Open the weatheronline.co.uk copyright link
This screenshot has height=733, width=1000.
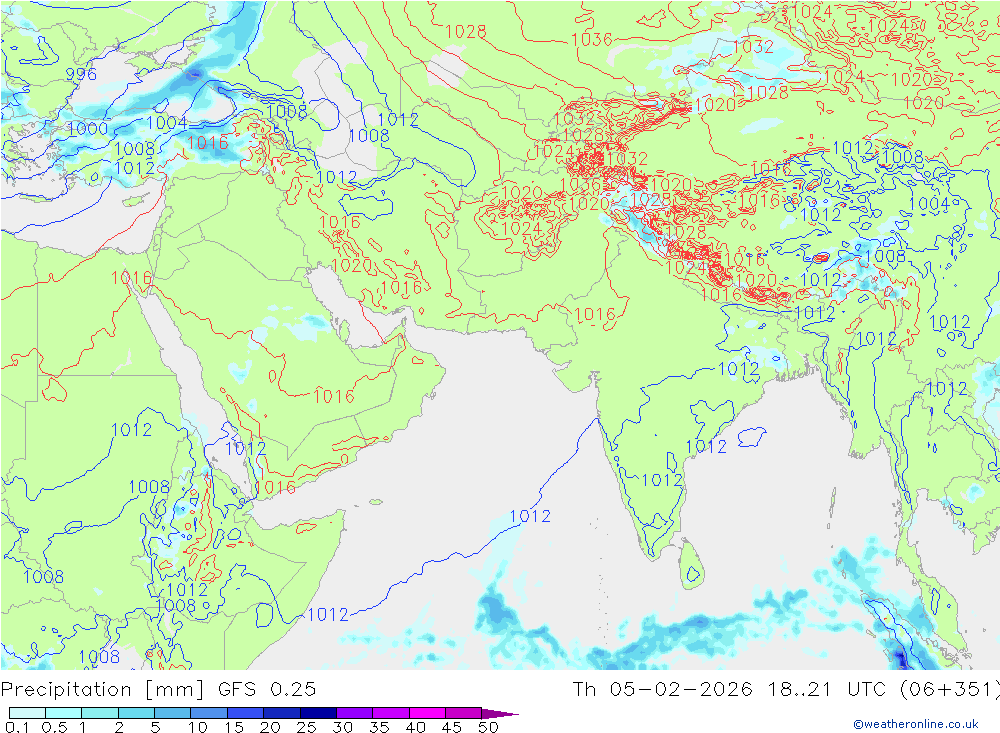(915, 724)
